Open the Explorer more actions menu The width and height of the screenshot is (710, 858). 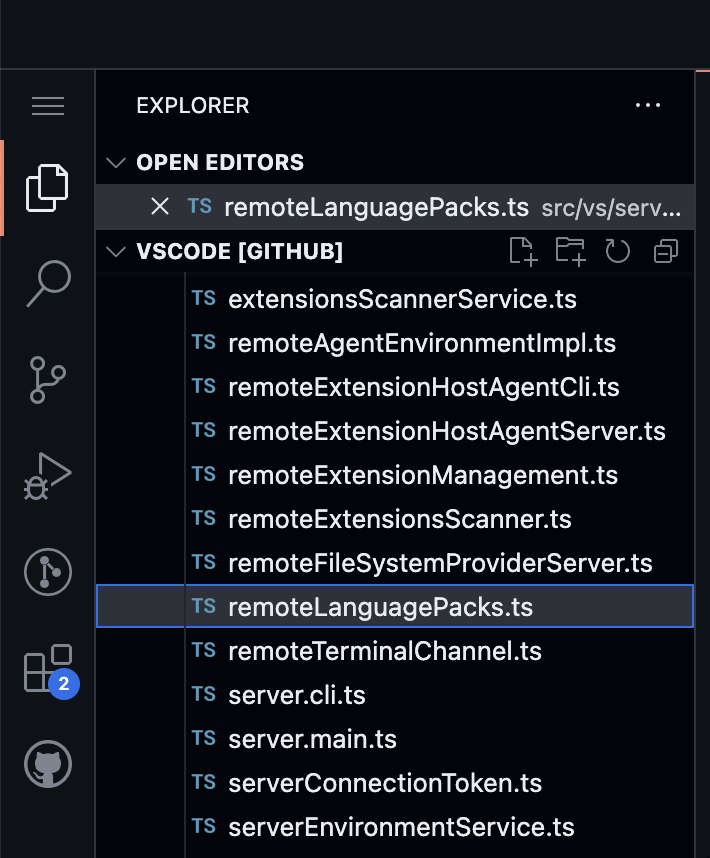tap(648, 105)
